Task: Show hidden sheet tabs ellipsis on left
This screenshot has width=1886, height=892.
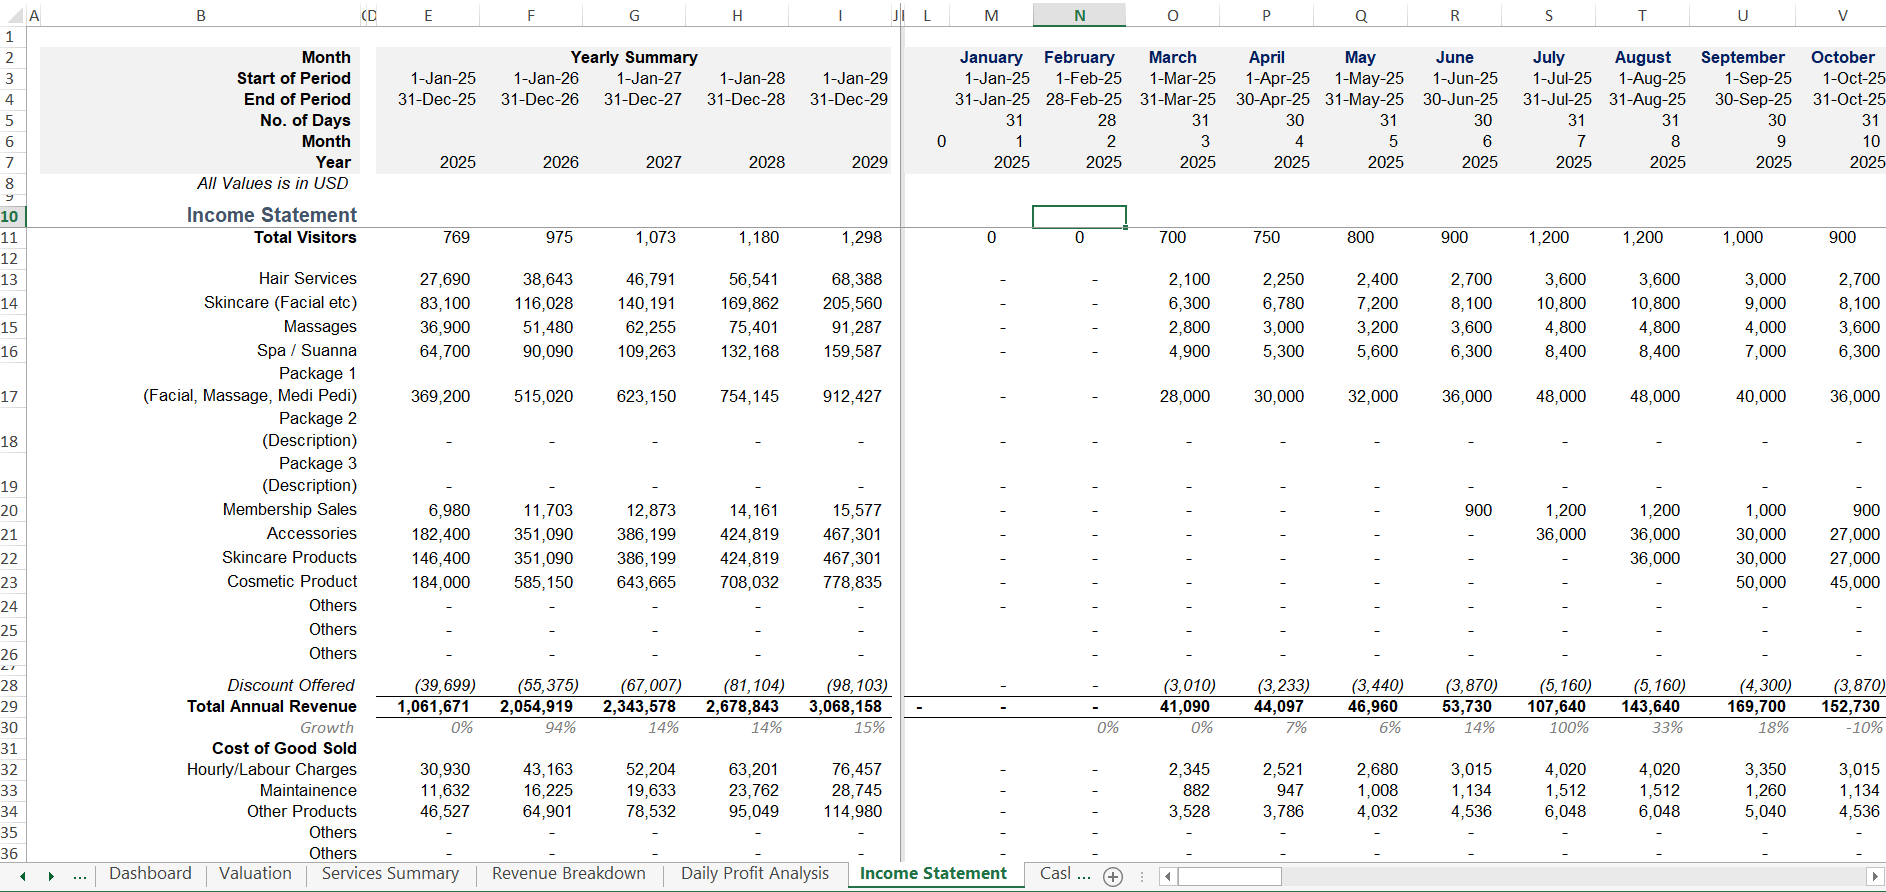Action: [80, 876]
